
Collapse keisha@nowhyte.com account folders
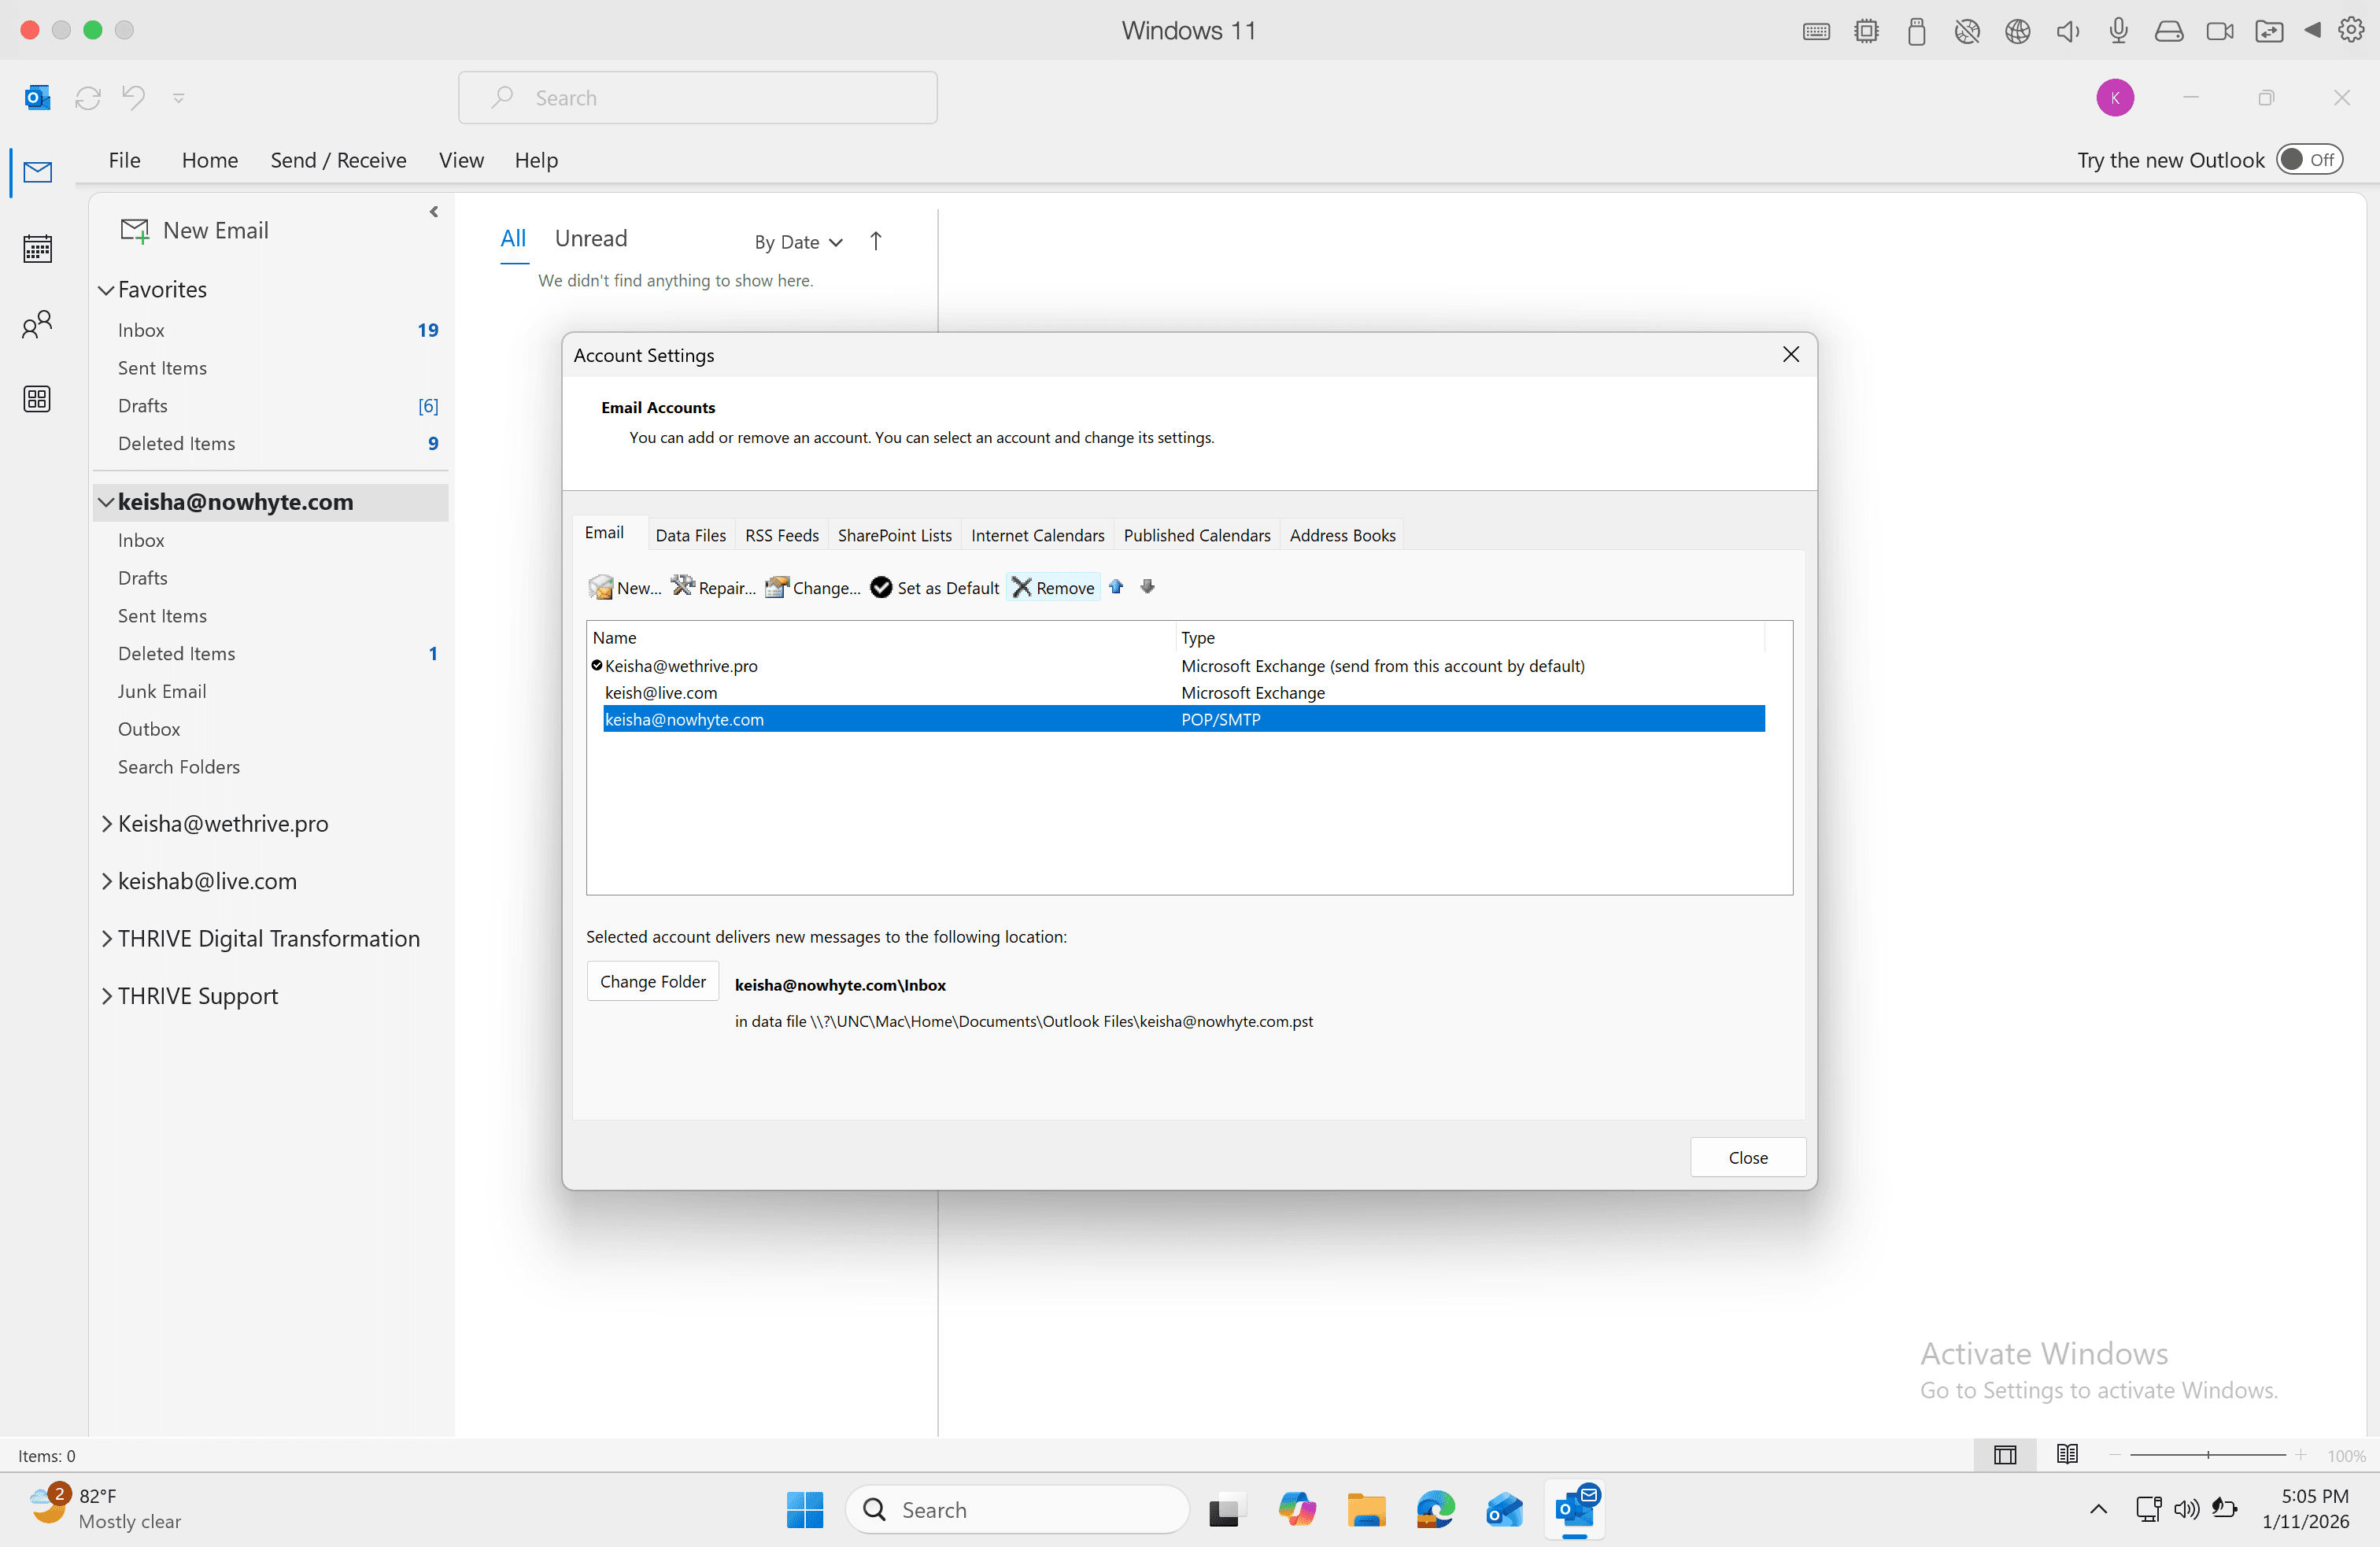106,502
